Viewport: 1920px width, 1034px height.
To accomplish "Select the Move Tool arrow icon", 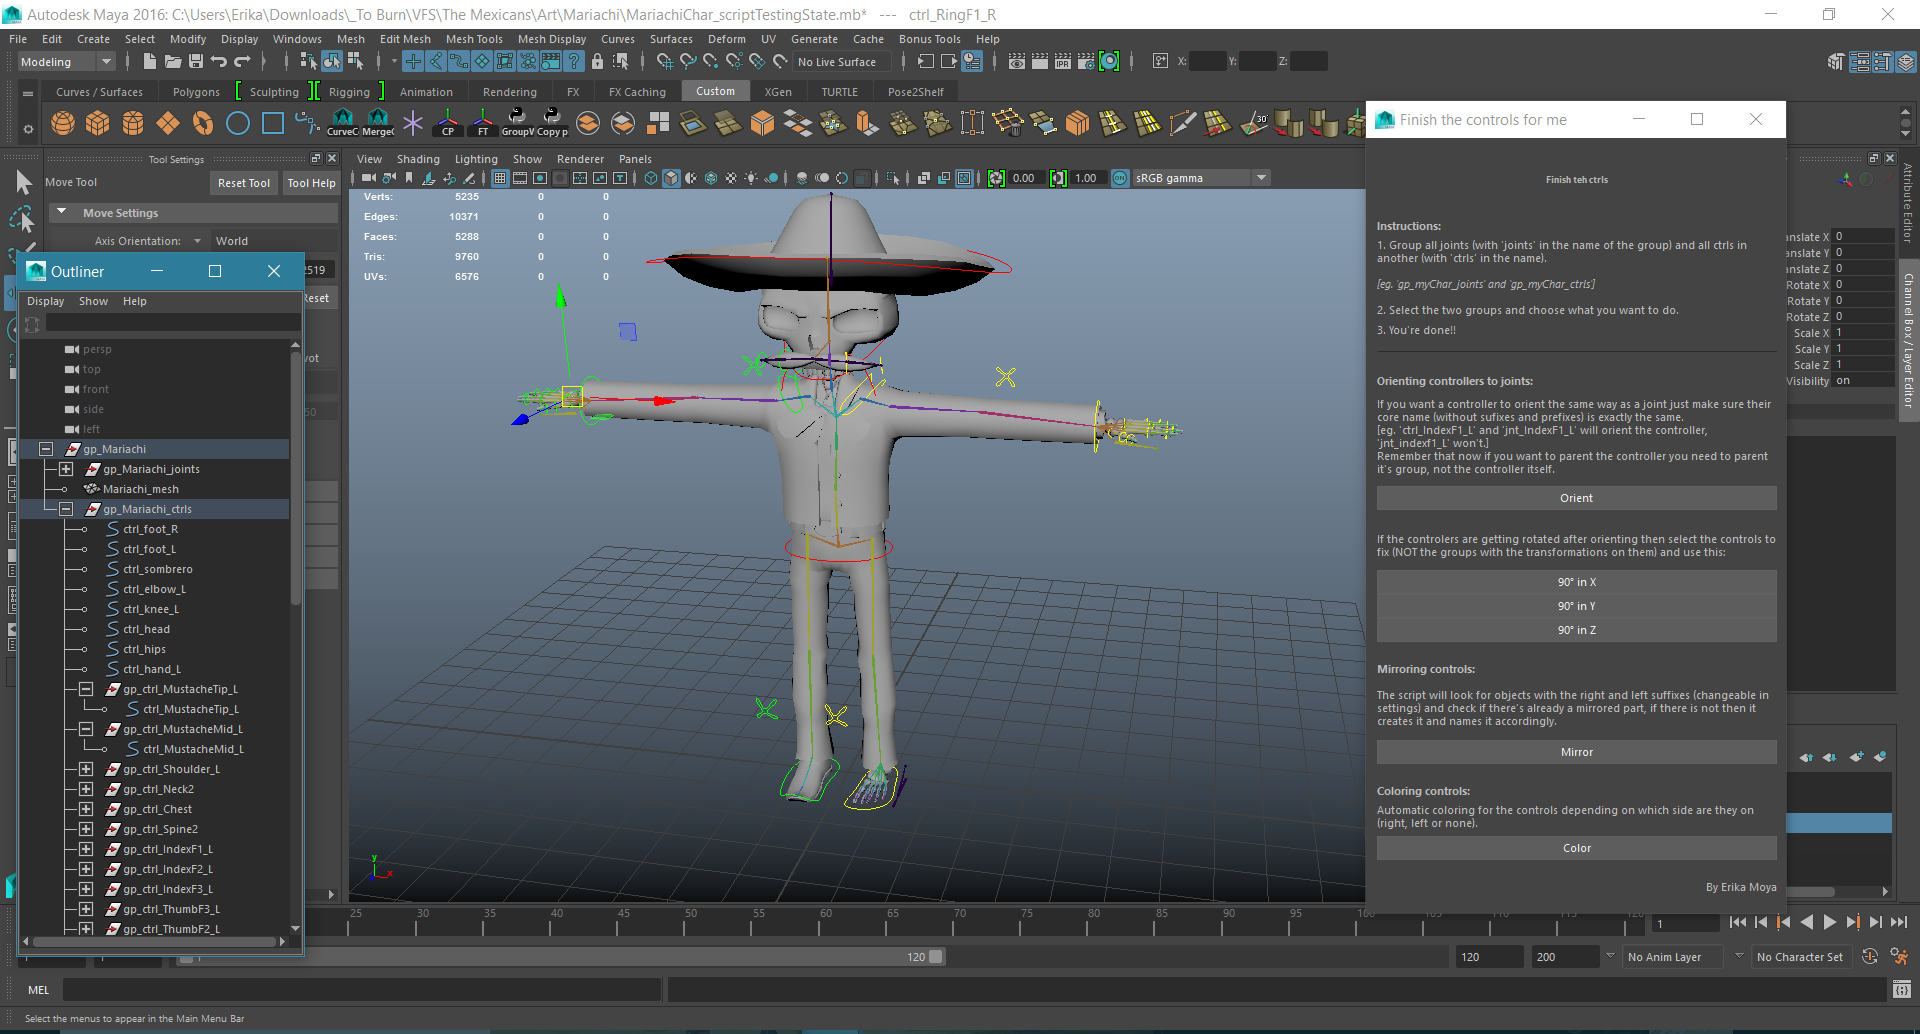I will [24, 182].
